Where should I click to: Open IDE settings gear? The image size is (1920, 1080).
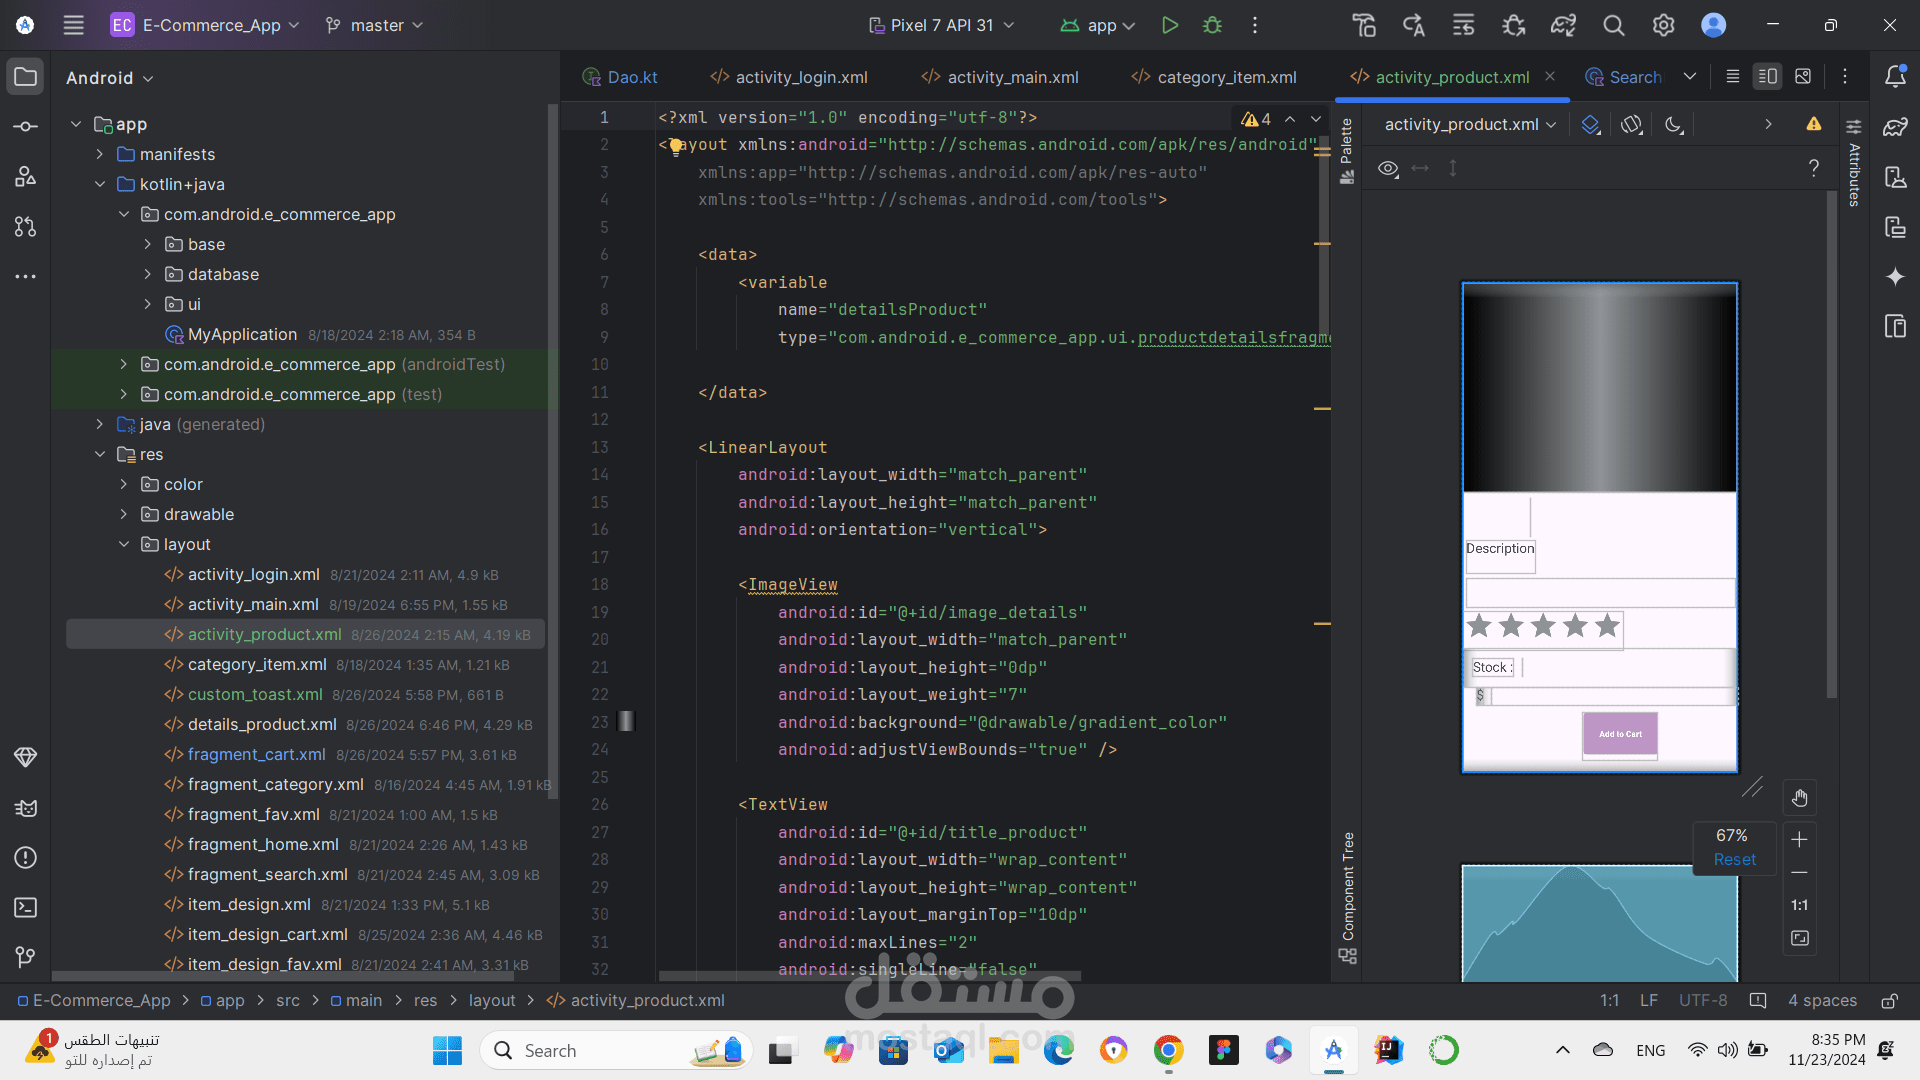pos(1664,25)
